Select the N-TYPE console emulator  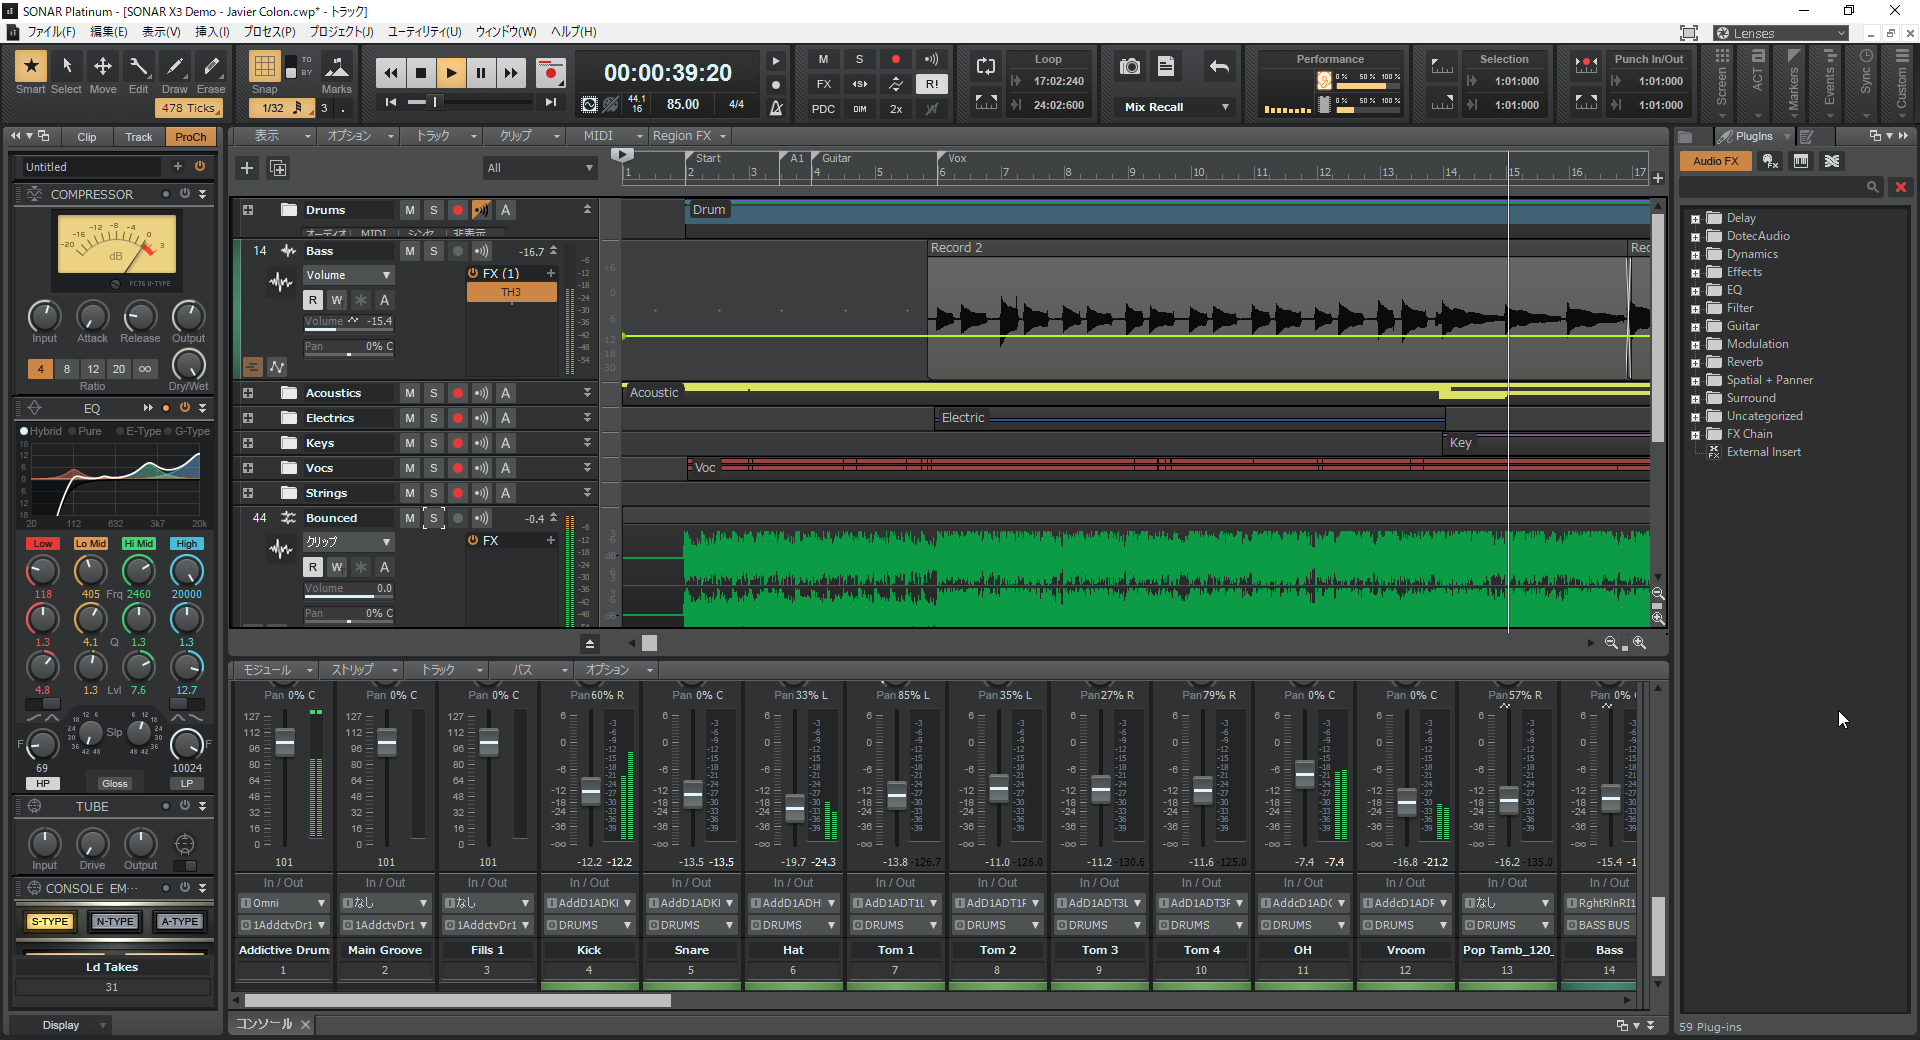(115, 922)
